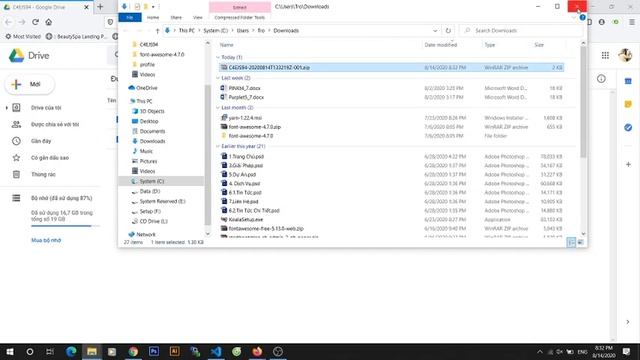Screen dimensions: 640x360
Task: Sort files by Type column
Action: 489,45
